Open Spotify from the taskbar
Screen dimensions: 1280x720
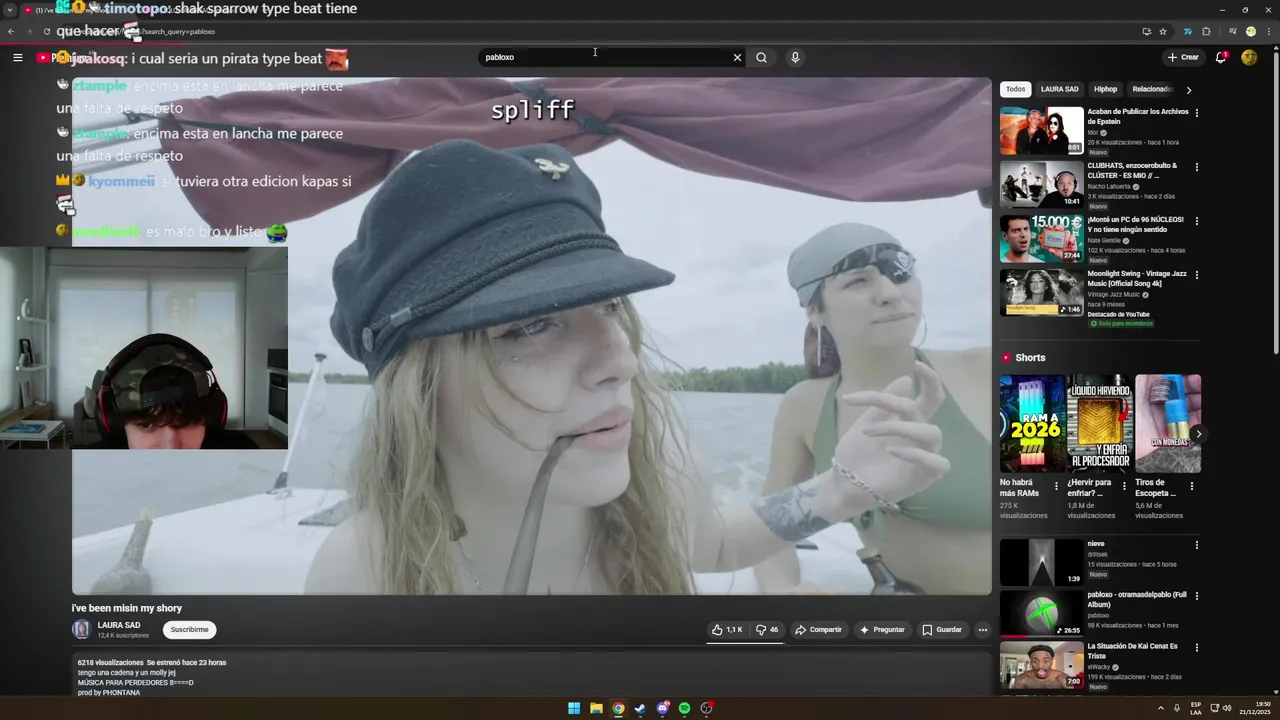(x=684, y=708)
